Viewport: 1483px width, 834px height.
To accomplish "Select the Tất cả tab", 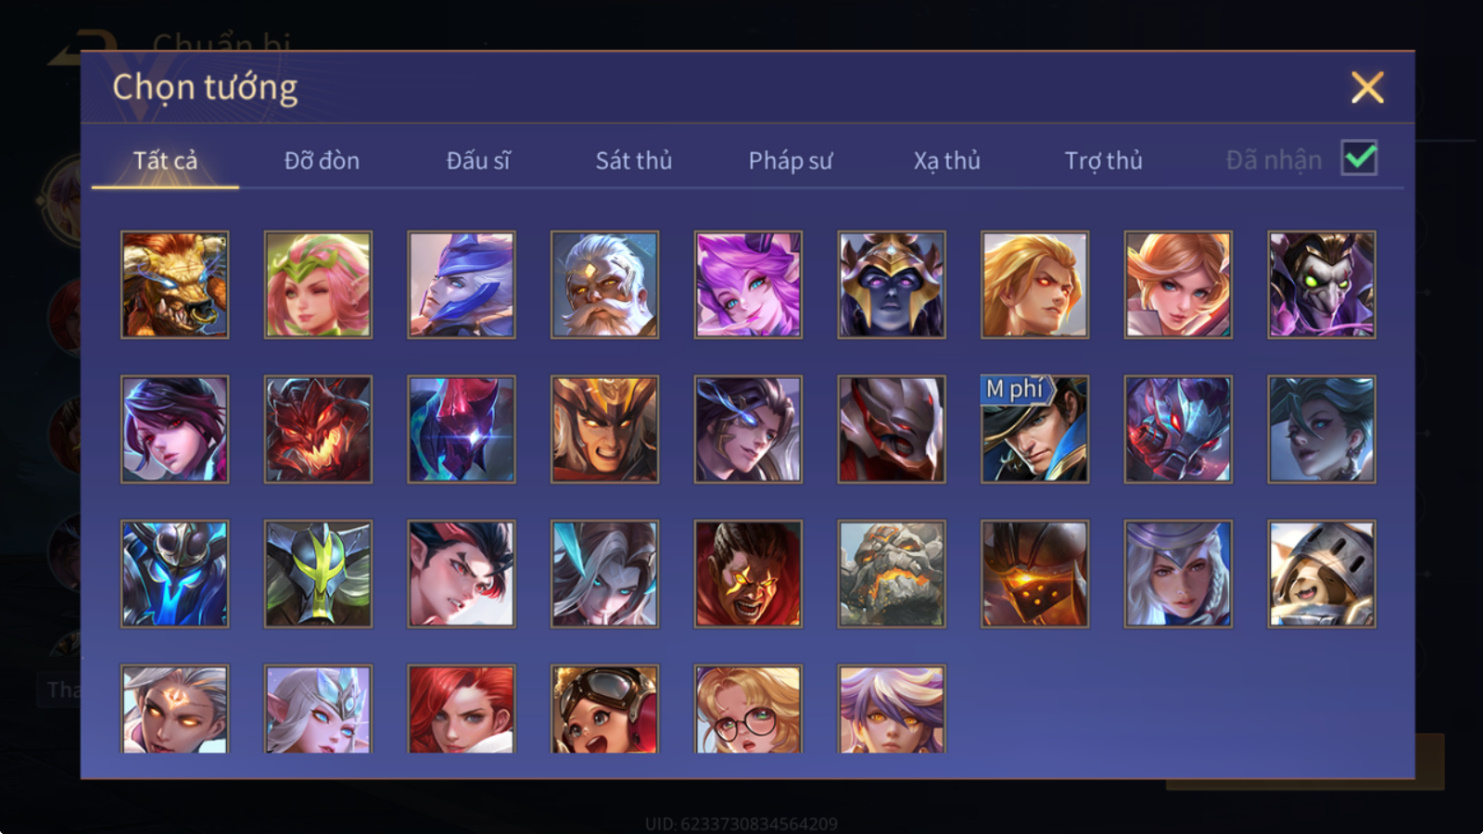I will point(165,160).
